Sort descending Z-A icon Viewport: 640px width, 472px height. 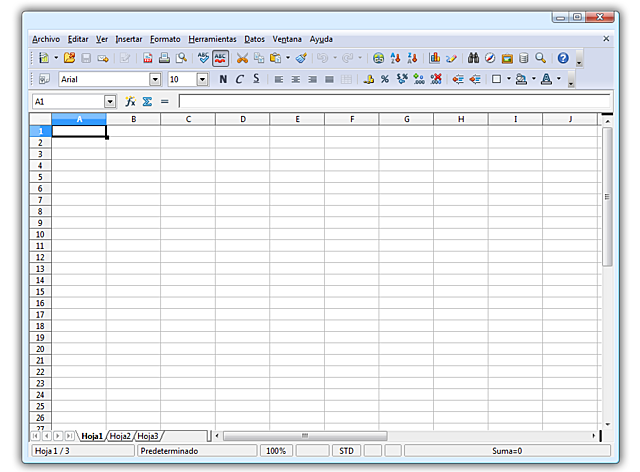tap(412, 58)
